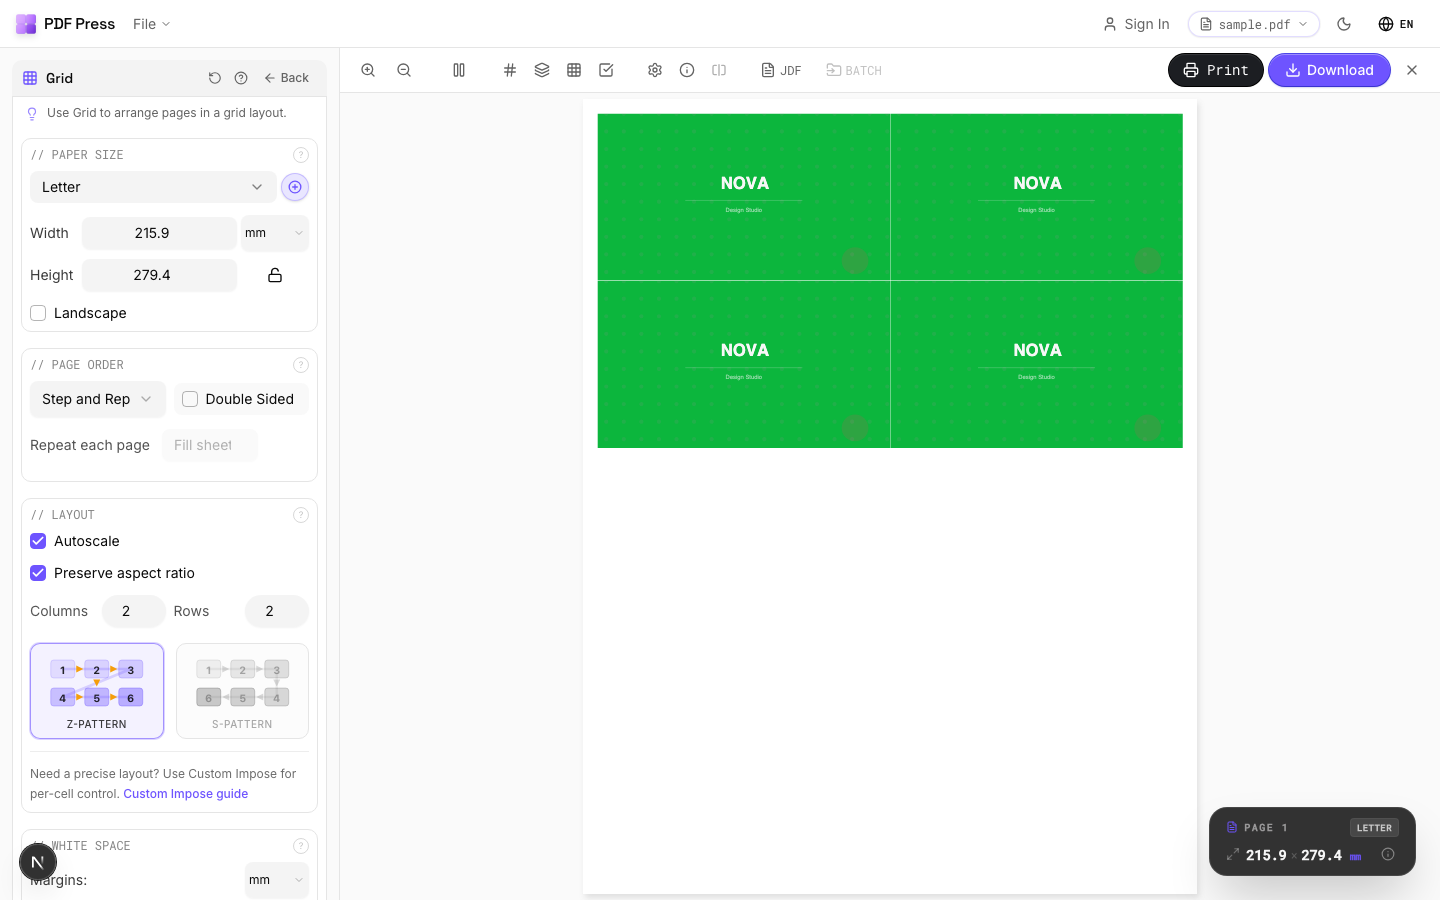The image size is (1440, 900).
Task: Click the top-left NOVA page preview
Action: coord(744,197)
